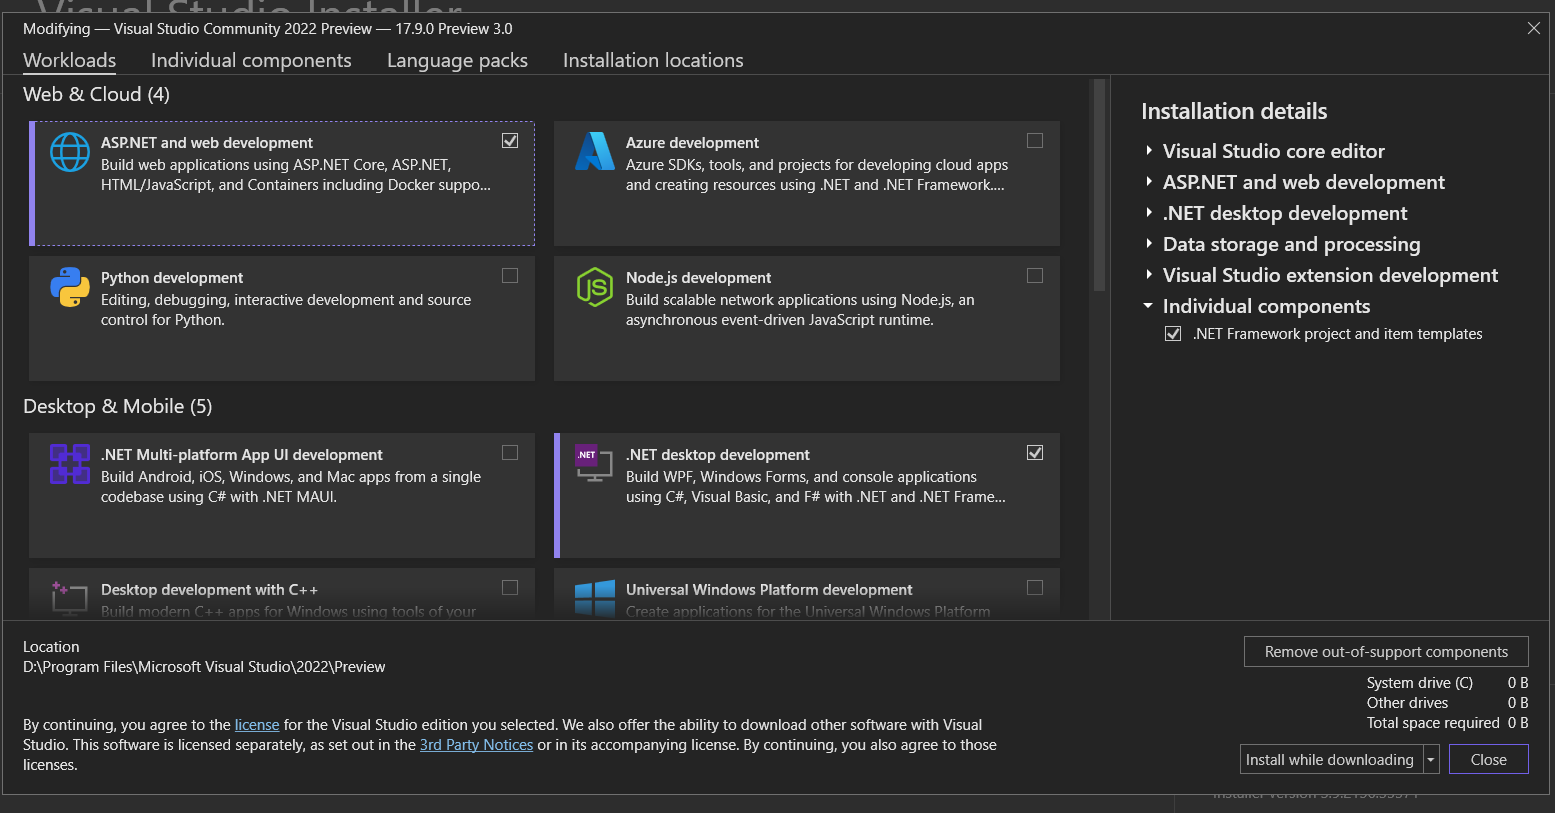Uncheck .NET Framework project and item templates

[1173, 334]
